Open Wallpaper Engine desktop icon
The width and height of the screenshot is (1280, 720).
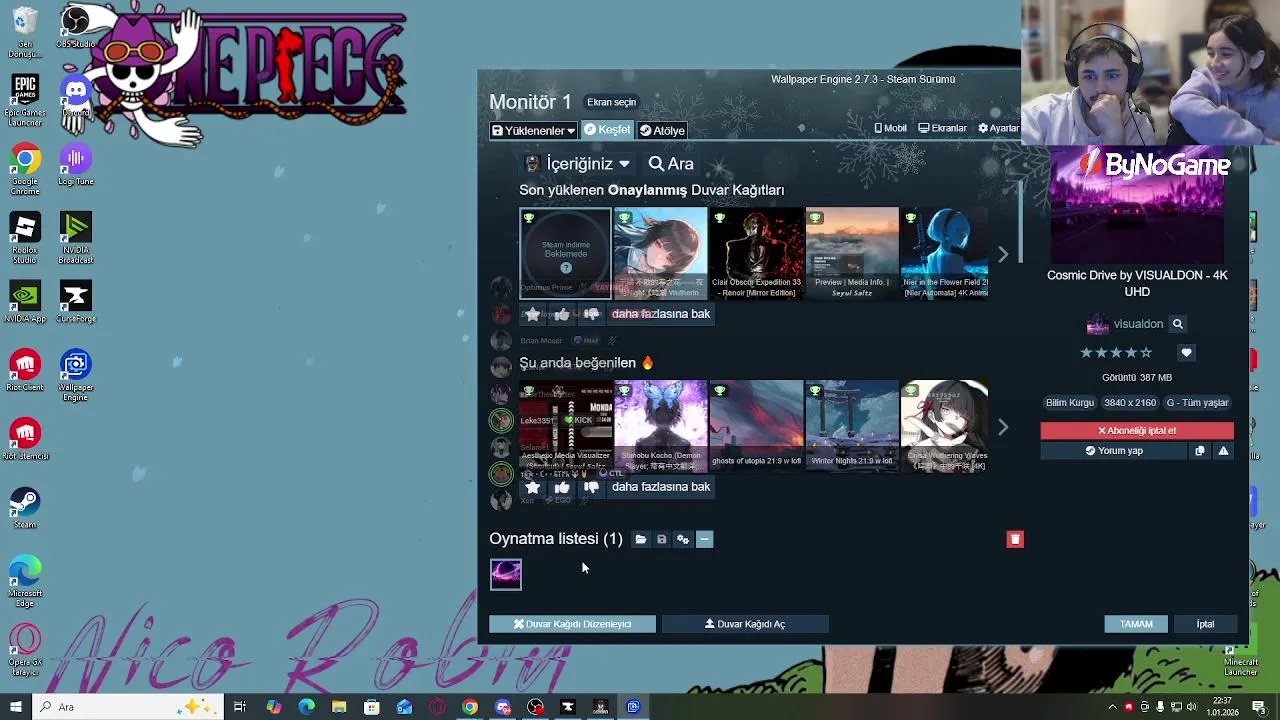tap(76, 376)
